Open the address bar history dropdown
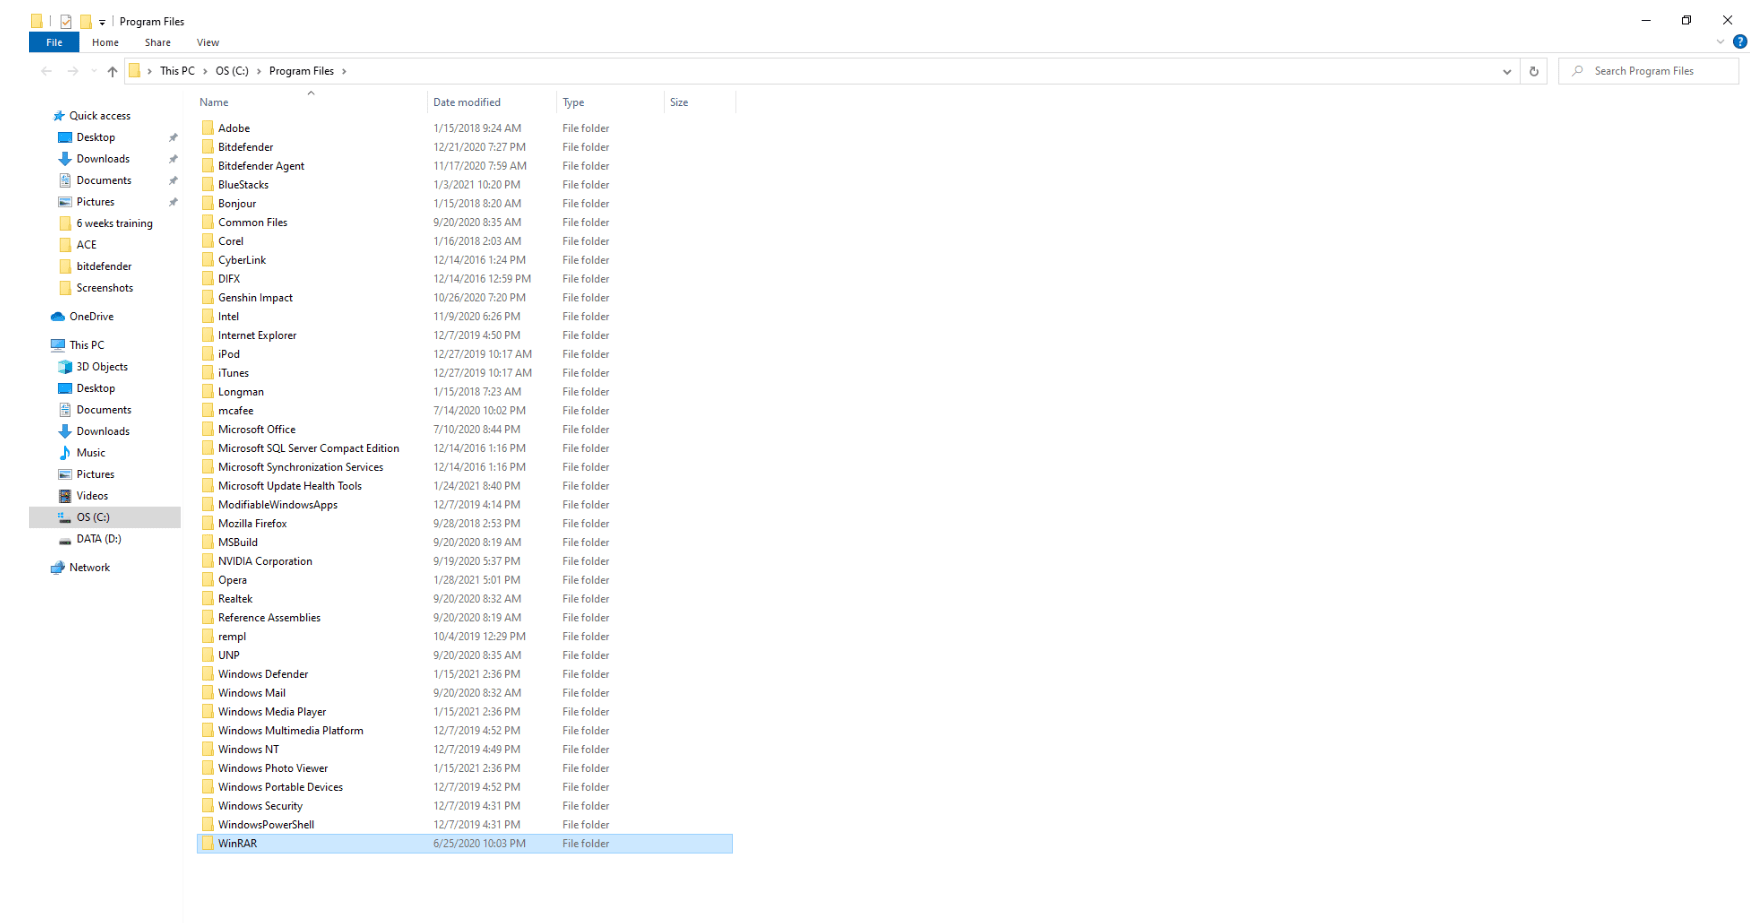 pyautogui.click(x=1507, y=71)
